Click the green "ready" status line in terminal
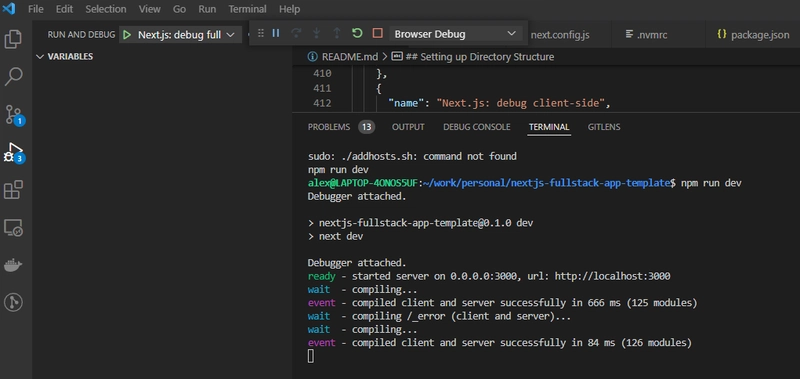This screenshot has height=379, width=800. click(x=489, y=276)
